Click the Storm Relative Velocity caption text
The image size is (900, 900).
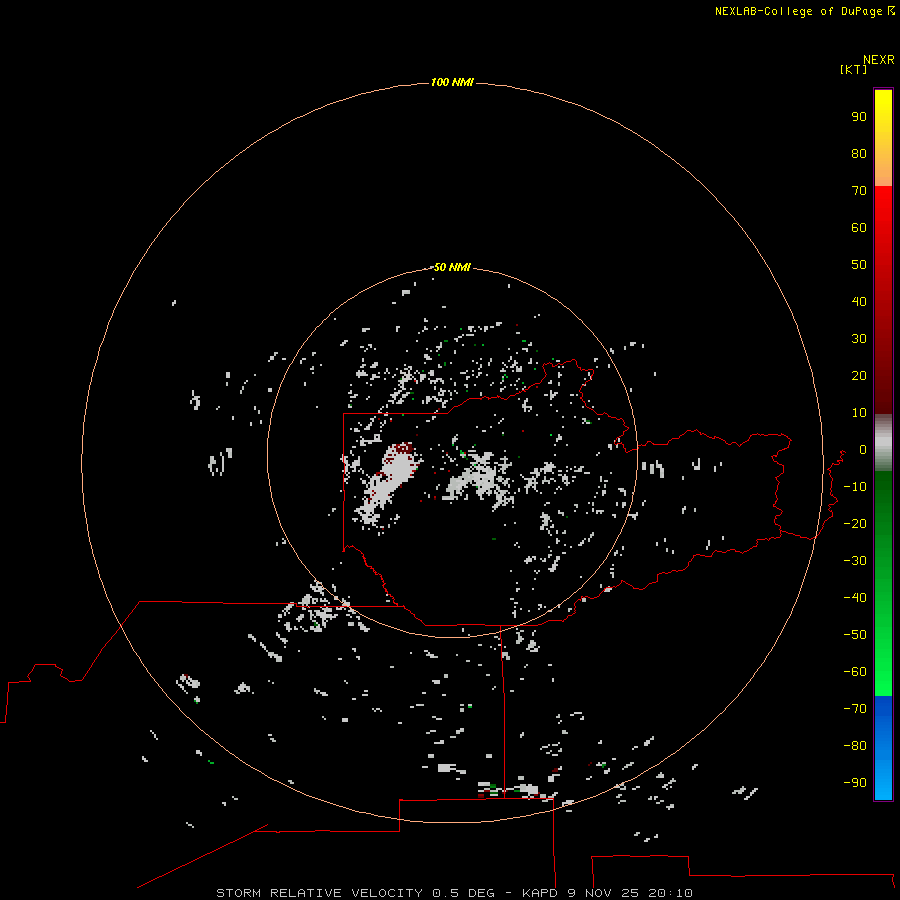coord(454,893)
